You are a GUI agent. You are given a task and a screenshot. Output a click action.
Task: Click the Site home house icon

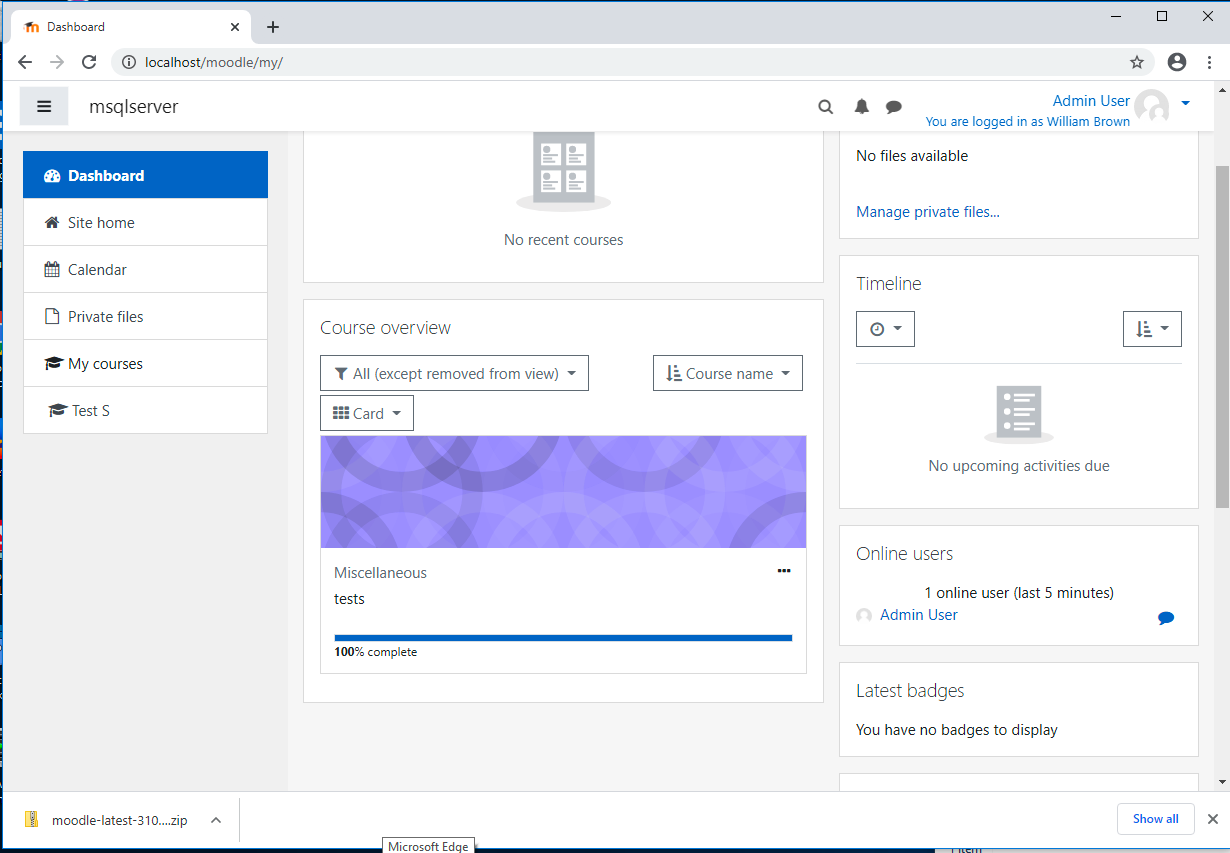(52, 222)
